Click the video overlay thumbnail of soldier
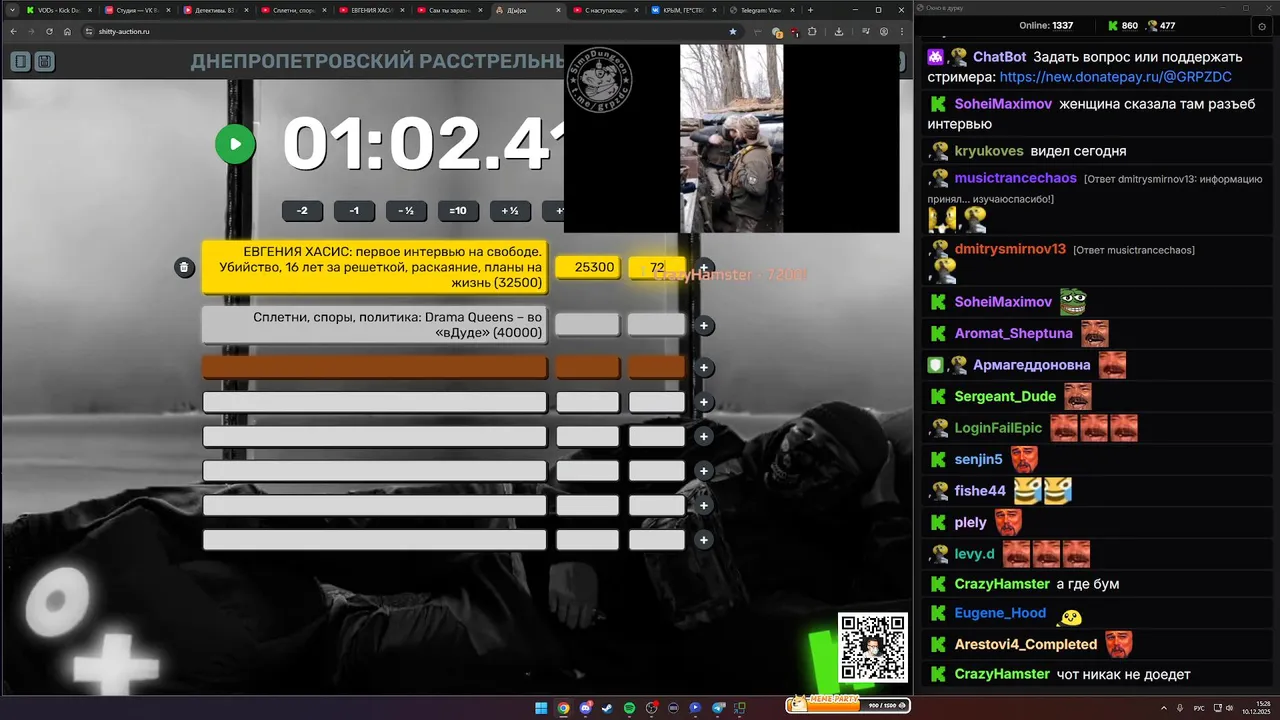 (x=732, y=138)
